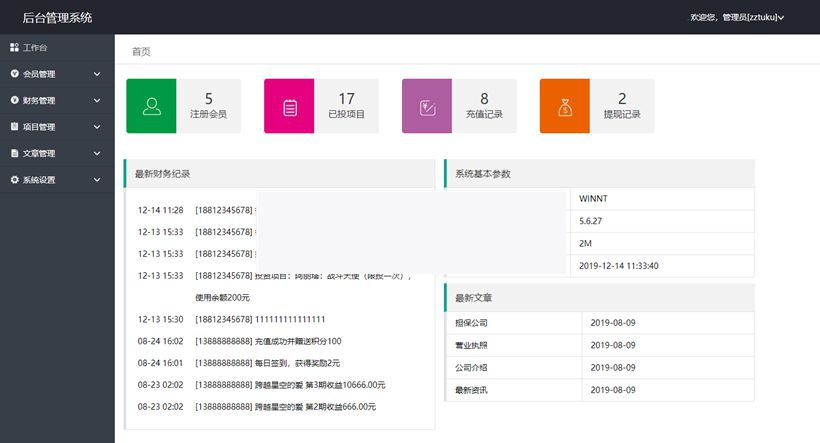Image resolution: width=820 pixels, height=443 pixels.
Task: Open the 公司介绍 article link
Action: tap(471, 367)
